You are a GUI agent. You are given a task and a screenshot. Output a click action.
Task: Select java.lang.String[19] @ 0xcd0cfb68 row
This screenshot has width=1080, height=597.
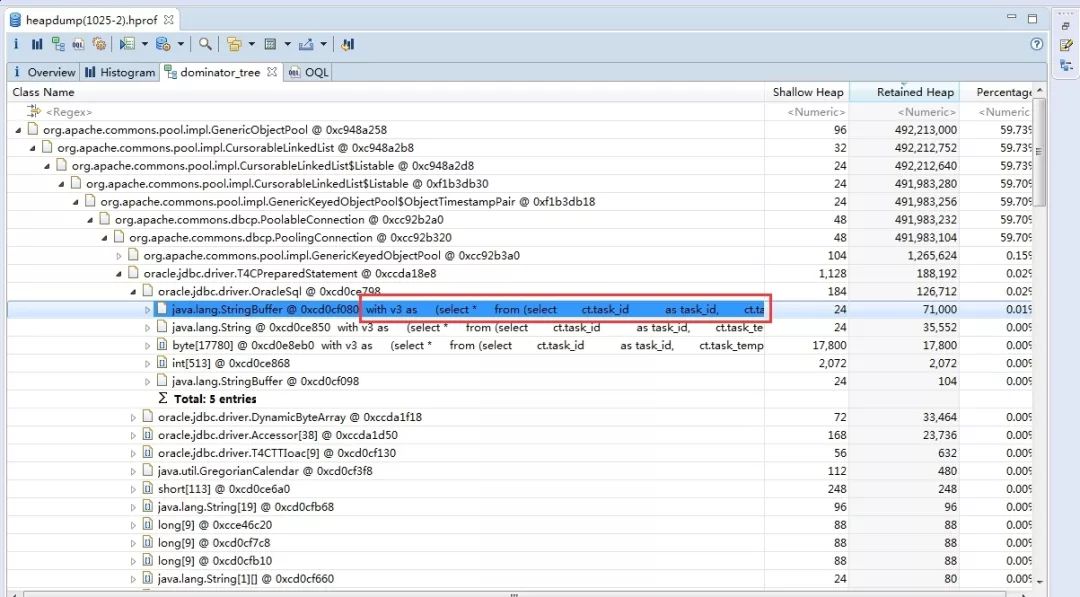pos(520,507)
